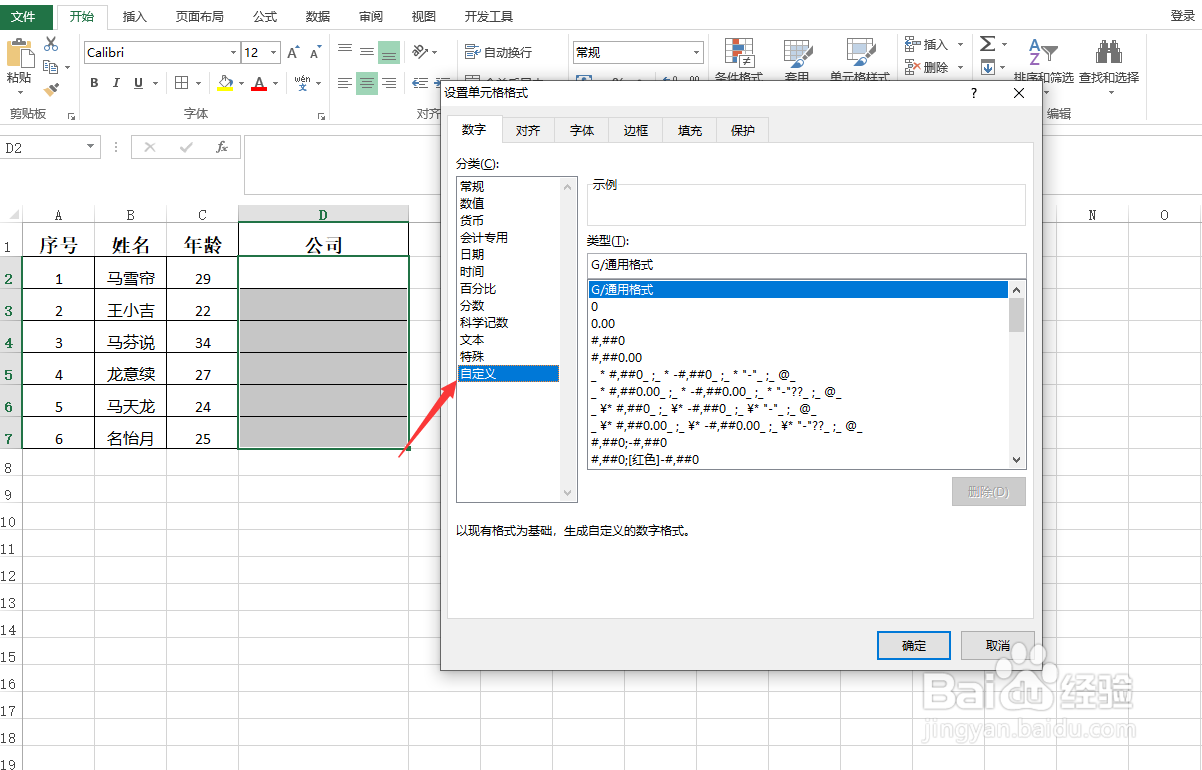Open the 字体 tab in dialog
Viewport: 1202px width, 770px height.
(x=582, y=130)
